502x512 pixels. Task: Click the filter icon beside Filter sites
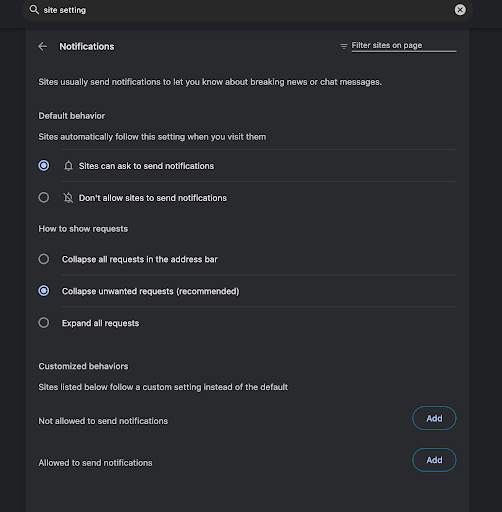click(344, 46)
